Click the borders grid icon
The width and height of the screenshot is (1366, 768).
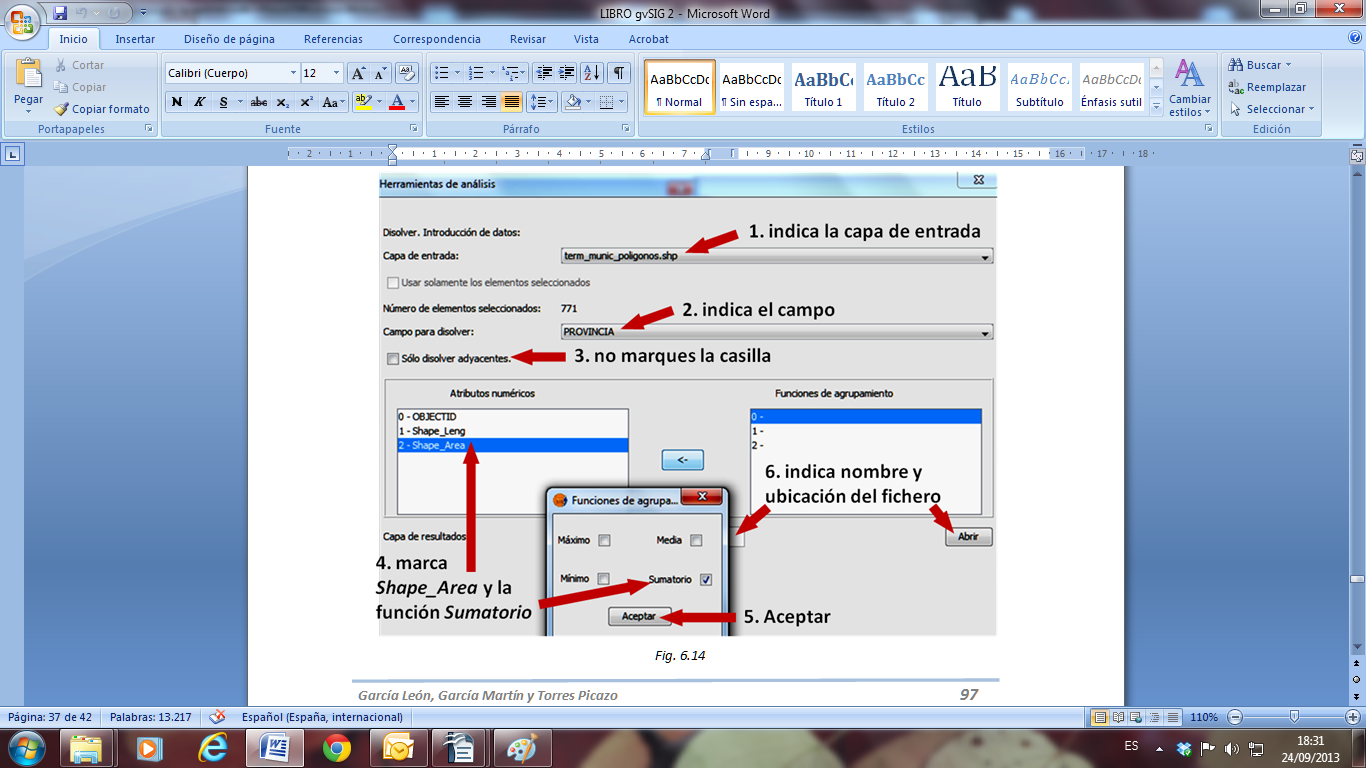coord(605,102)
